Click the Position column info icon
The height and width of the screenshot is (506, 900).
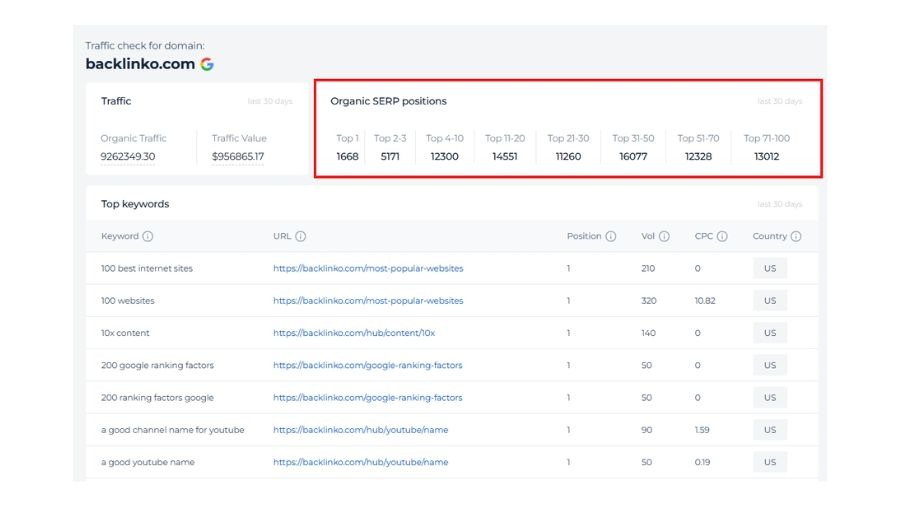(611, 237)
